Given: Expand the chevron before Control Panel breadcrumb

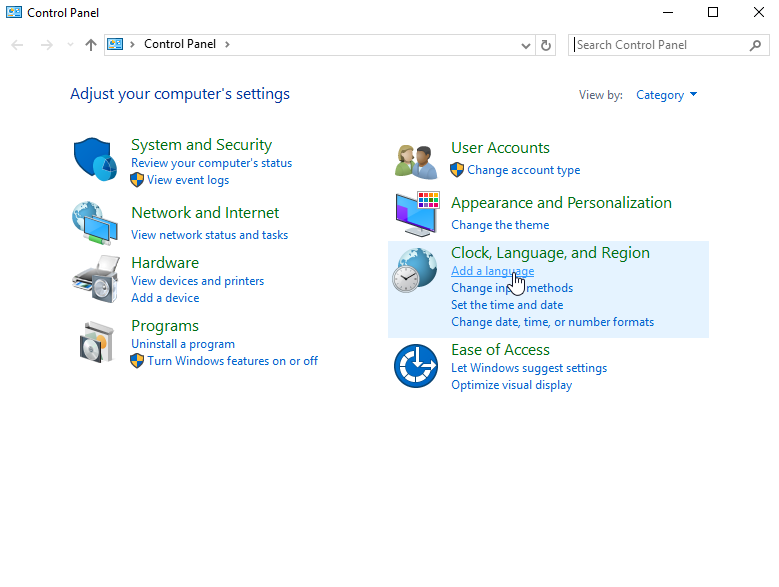Looking at the screenshot, I should coord(132,44).
